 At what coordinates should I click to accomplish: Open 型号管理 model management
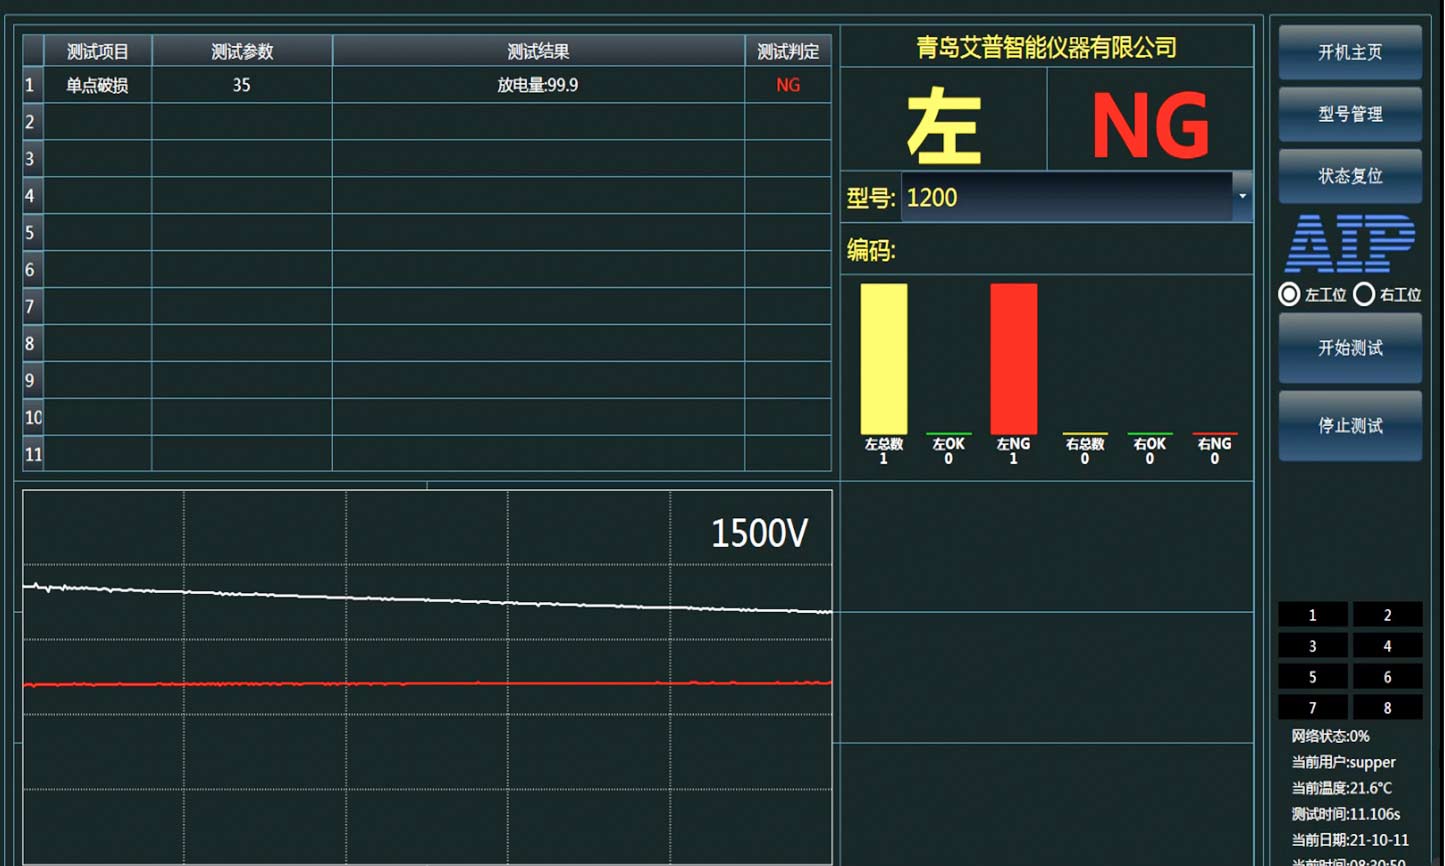(x=1349, y=114)
